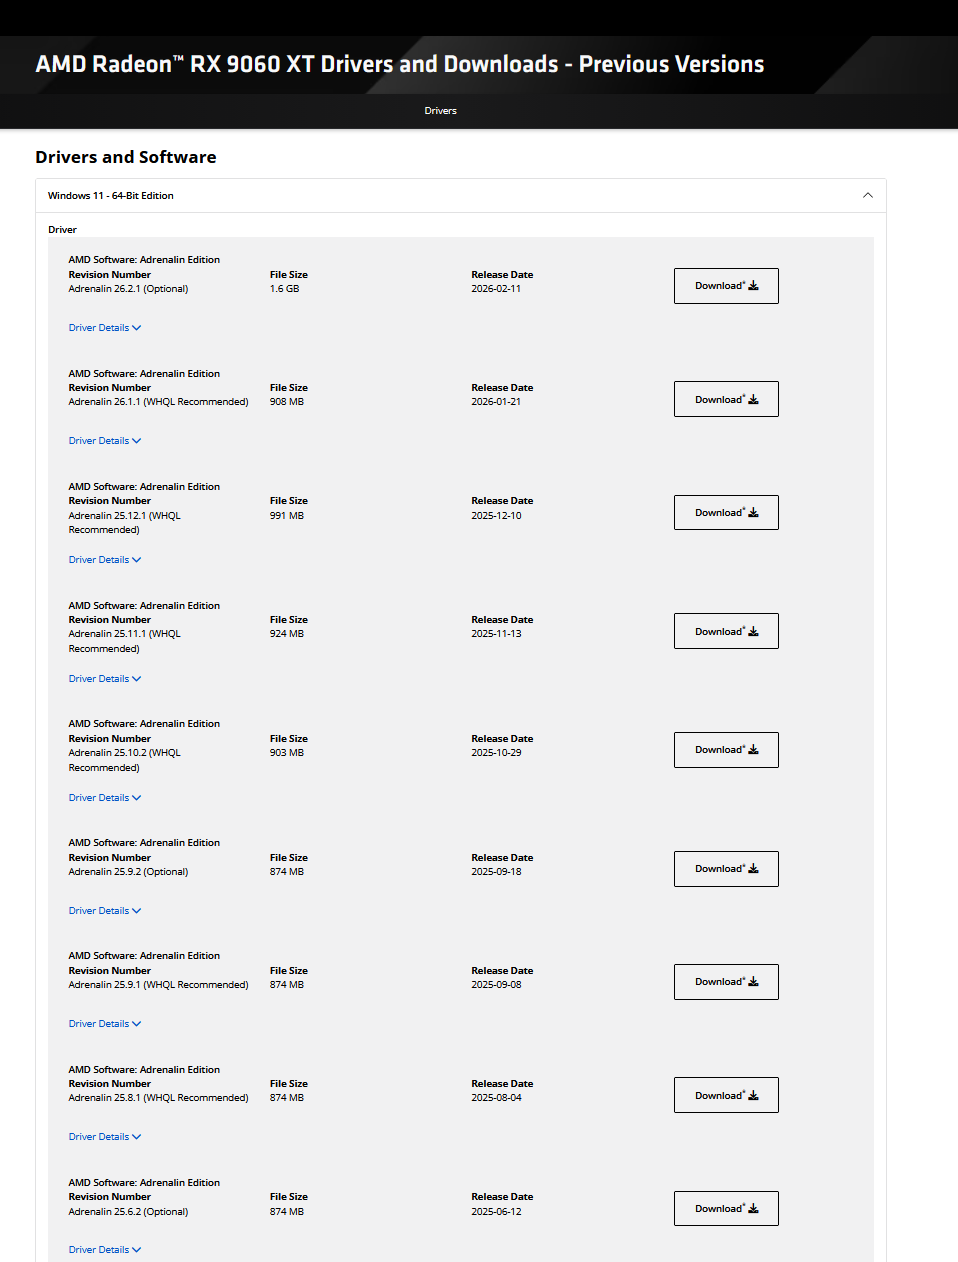Screen dimensions: 958x1262
Task: Click the Drivers and Software heading
Action: (x=126, y=157)
